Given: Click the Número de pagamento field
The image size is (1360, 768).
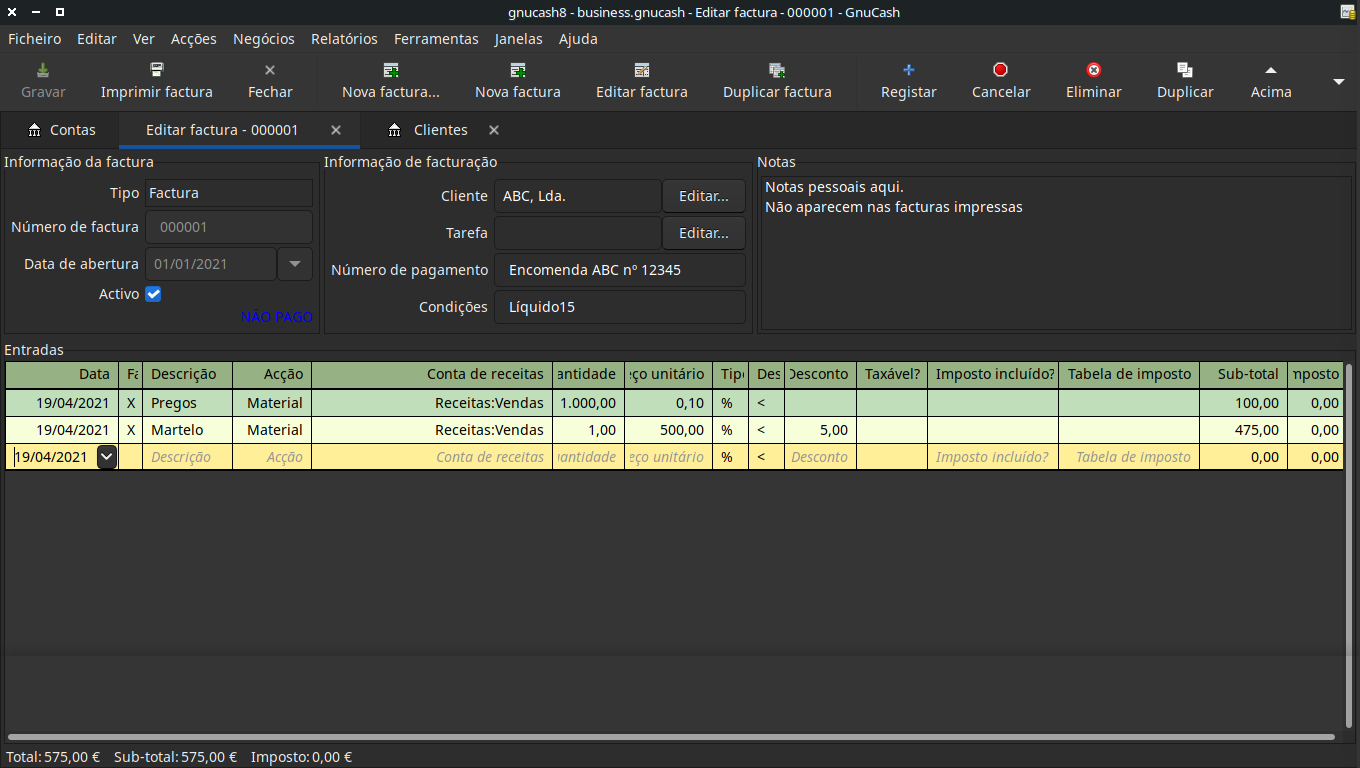Looking at the screenshot, I should click(620, 270).
